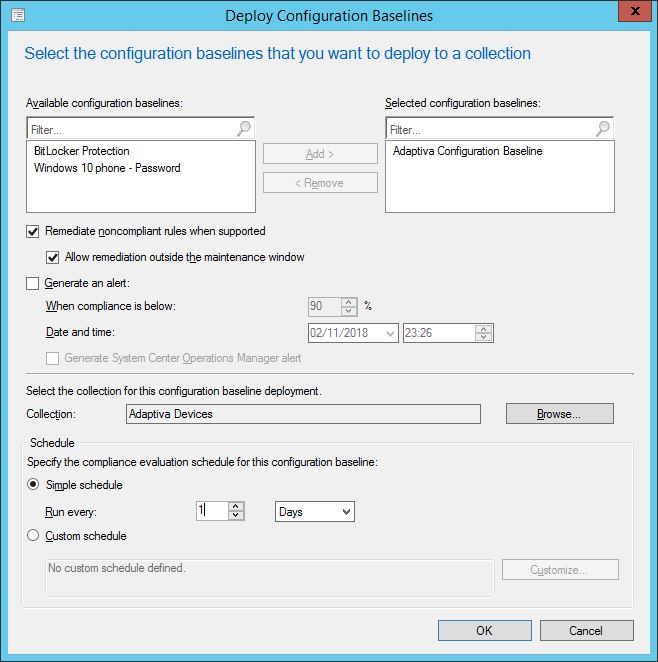Screen dimensions: 658x662
Task: Confirm with the OK button
Action: (485, 630)
